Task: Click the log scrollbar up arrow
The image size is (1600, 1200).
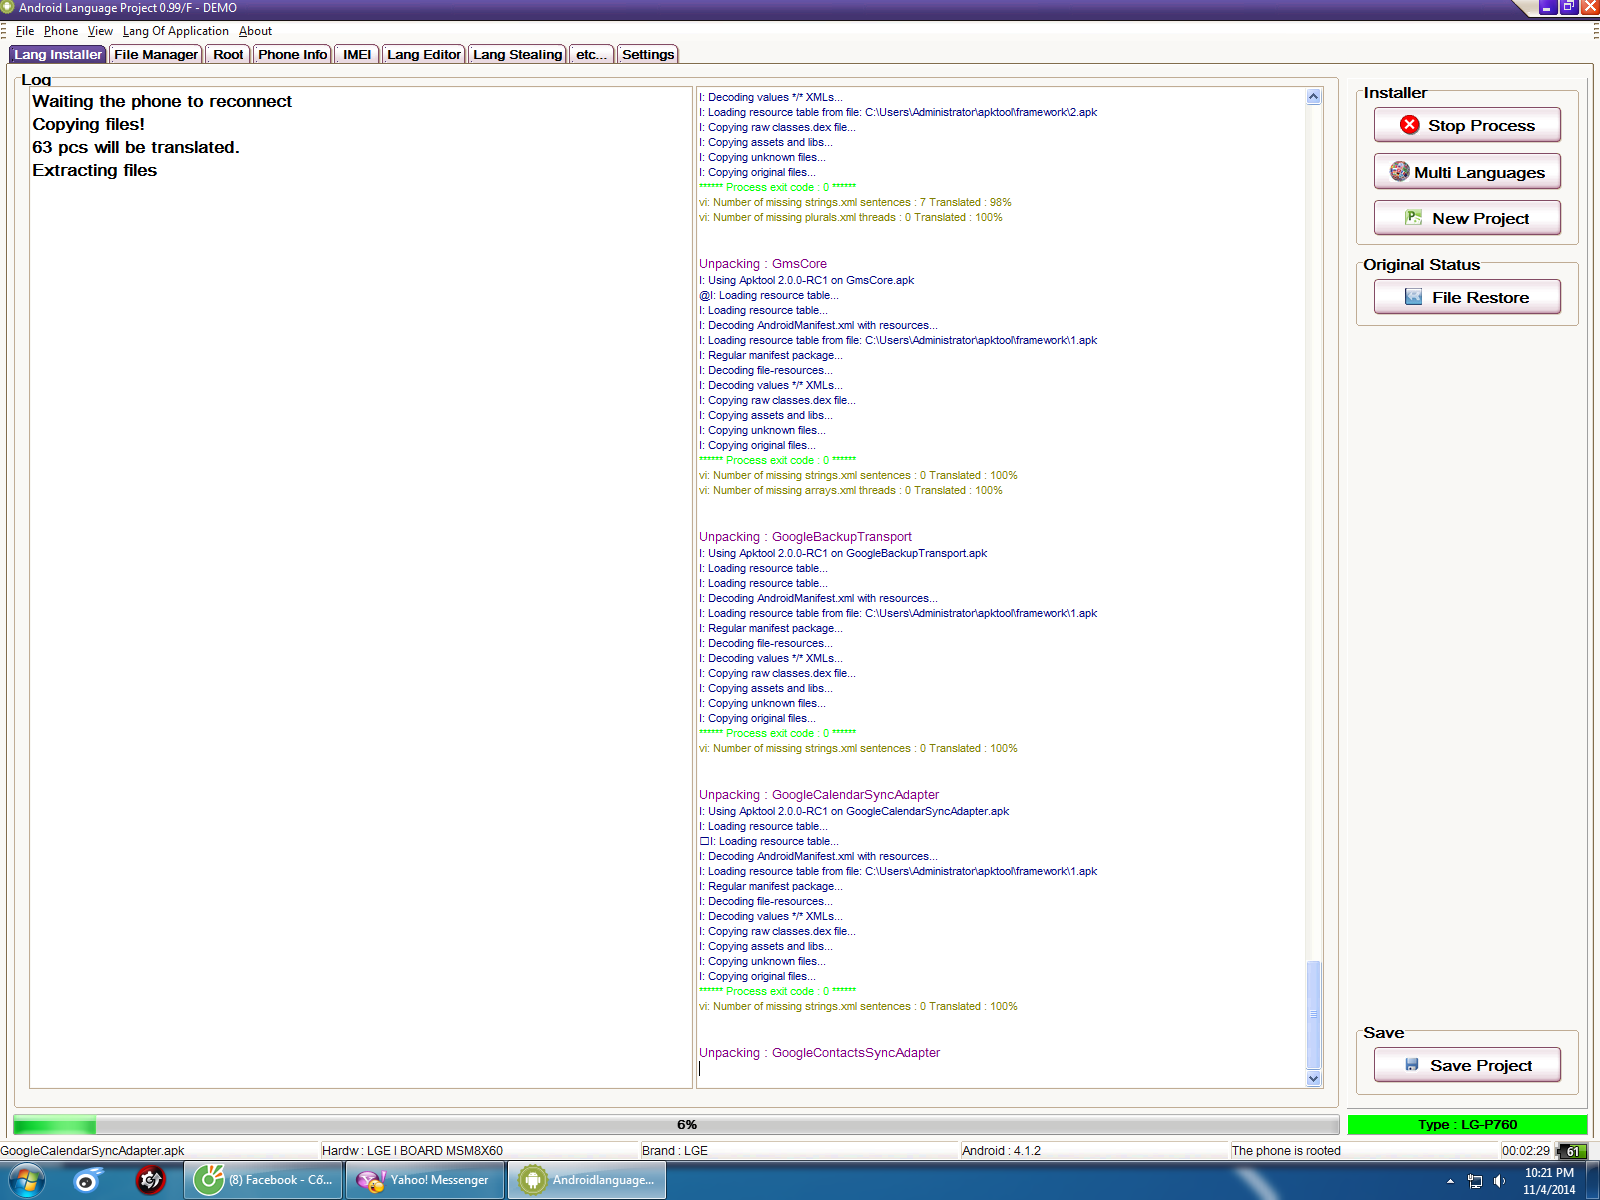Action: click(x=1314, y=97)
